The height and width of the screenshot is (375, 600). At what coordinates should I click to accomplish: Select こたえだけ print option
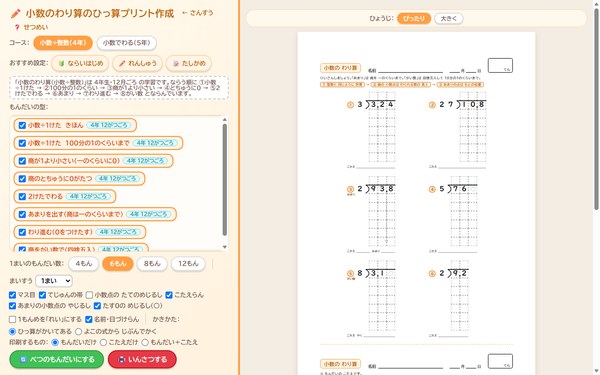pyautogui.click(x=103, y=342)
